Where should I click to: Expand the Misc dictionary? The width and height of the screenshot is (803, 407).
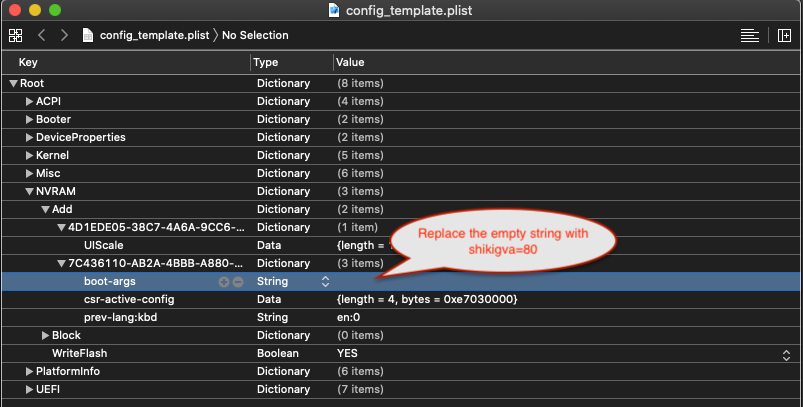coord(29,173)
